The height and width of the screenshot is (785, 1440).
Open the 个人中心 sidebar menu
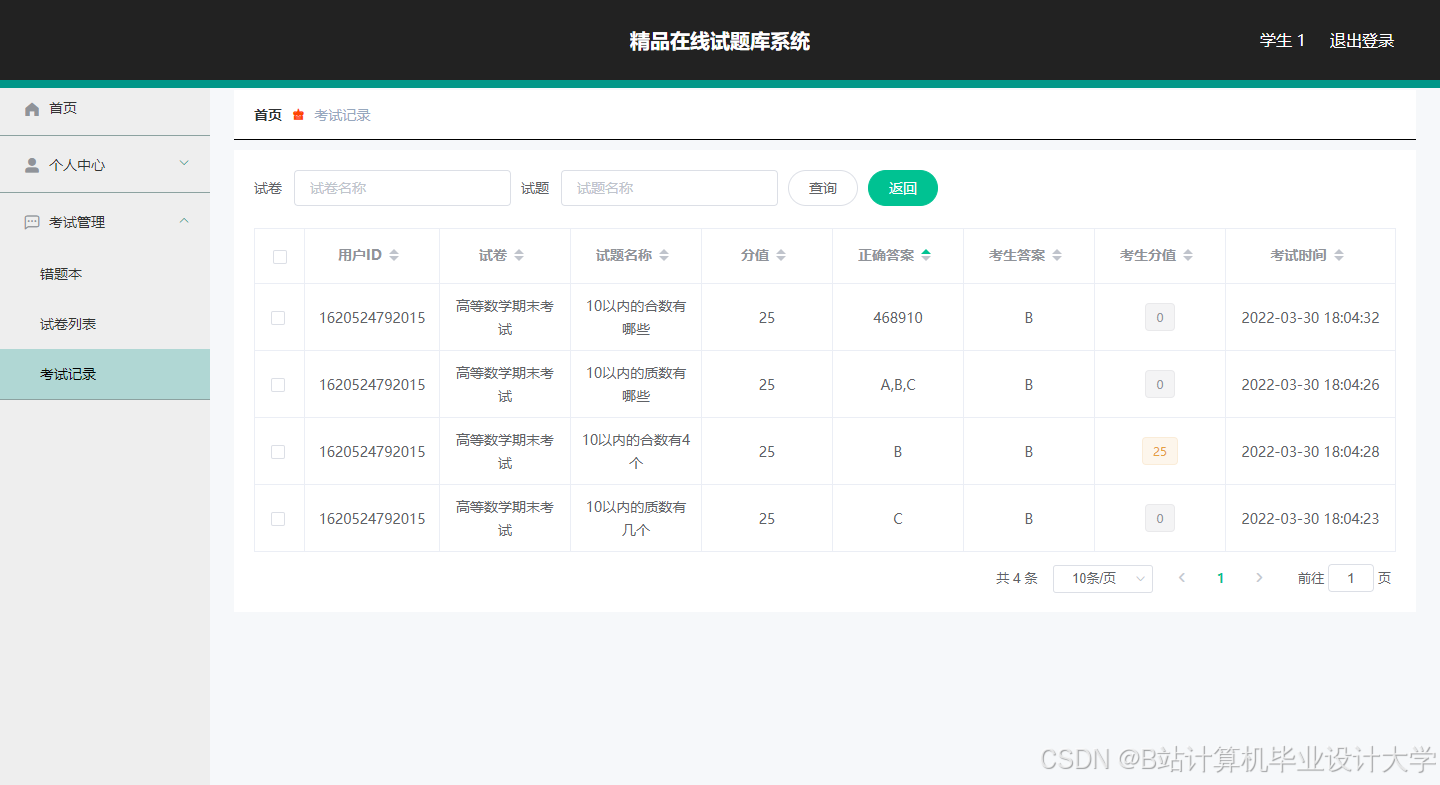pyautogui.click(x=105, y=165)
